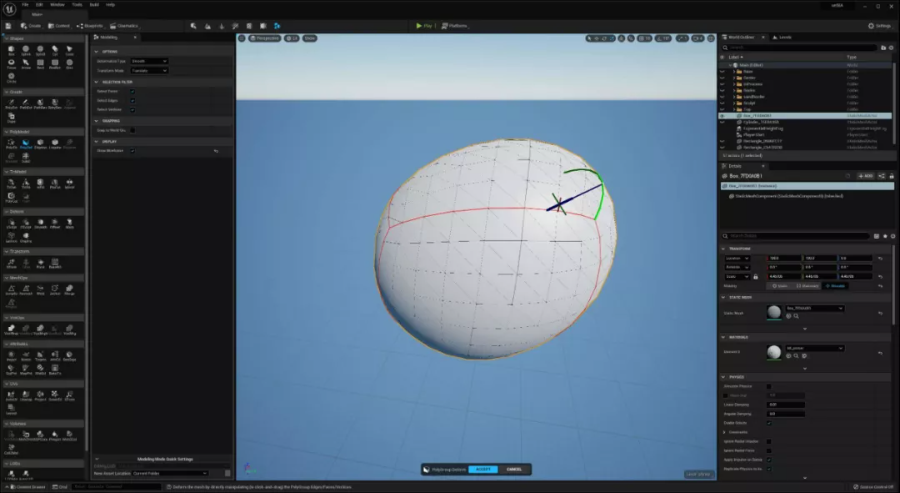Open the Perspective viewport dropdown
The height and width of the screenshot is (493, 900).
[x=265, y=38]
